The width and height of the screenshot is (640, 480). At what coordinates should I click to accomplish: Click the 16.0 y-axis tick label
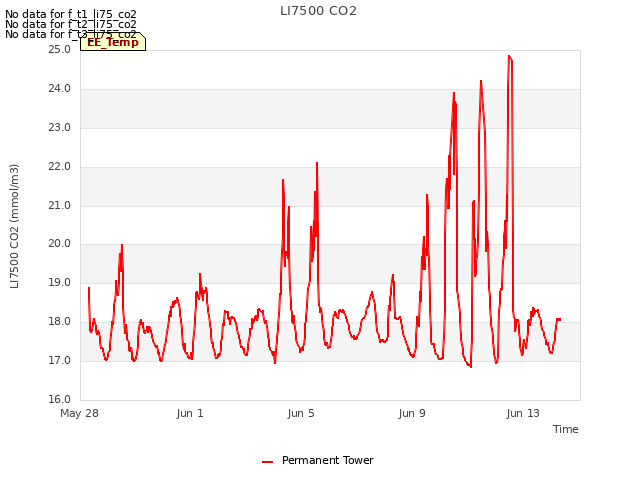[60, 399]
